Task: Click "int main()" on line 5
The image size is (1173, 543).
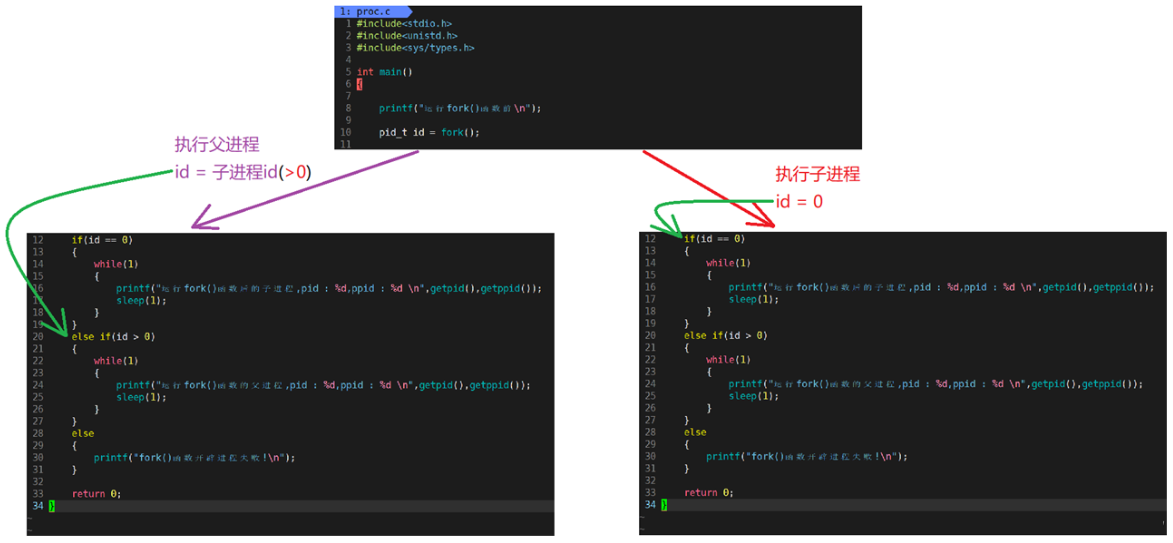Action: [385, 72]
